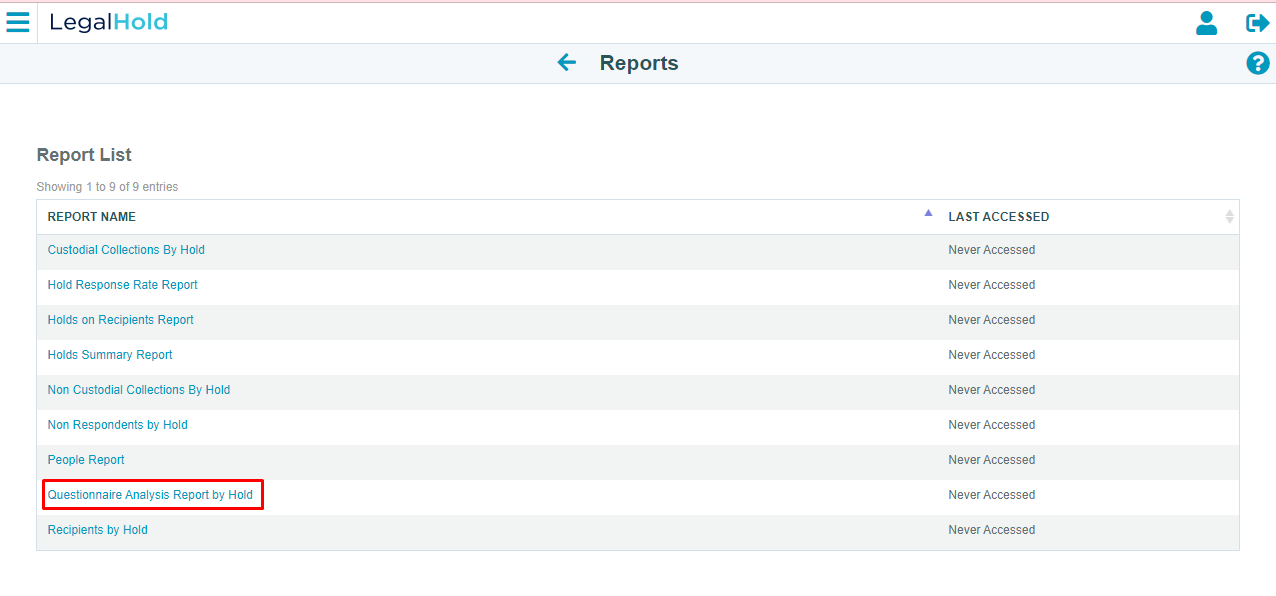Open Holds Summary Report
This screenshot has height=596, width=1276.
coord(110,355)
